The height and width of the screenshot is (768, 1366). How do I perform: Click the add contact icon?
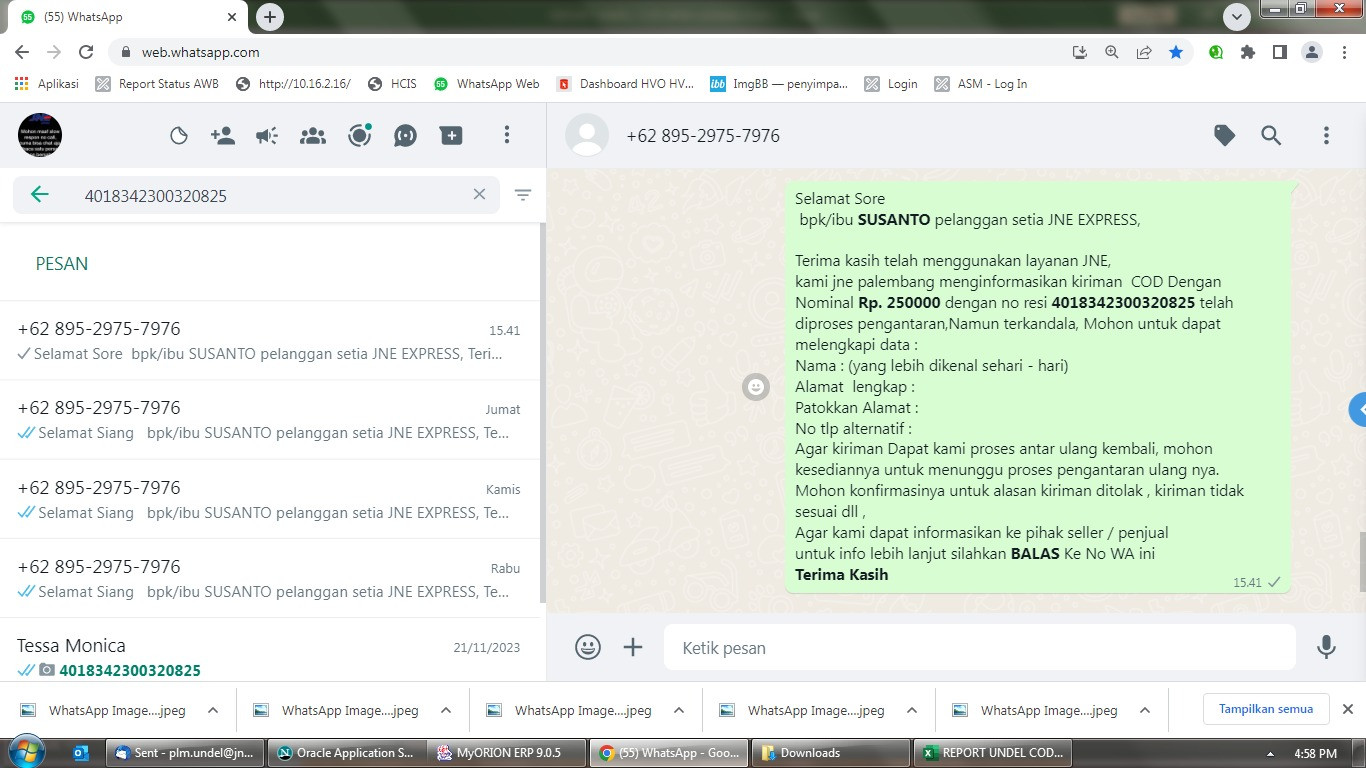coord(223,136)
